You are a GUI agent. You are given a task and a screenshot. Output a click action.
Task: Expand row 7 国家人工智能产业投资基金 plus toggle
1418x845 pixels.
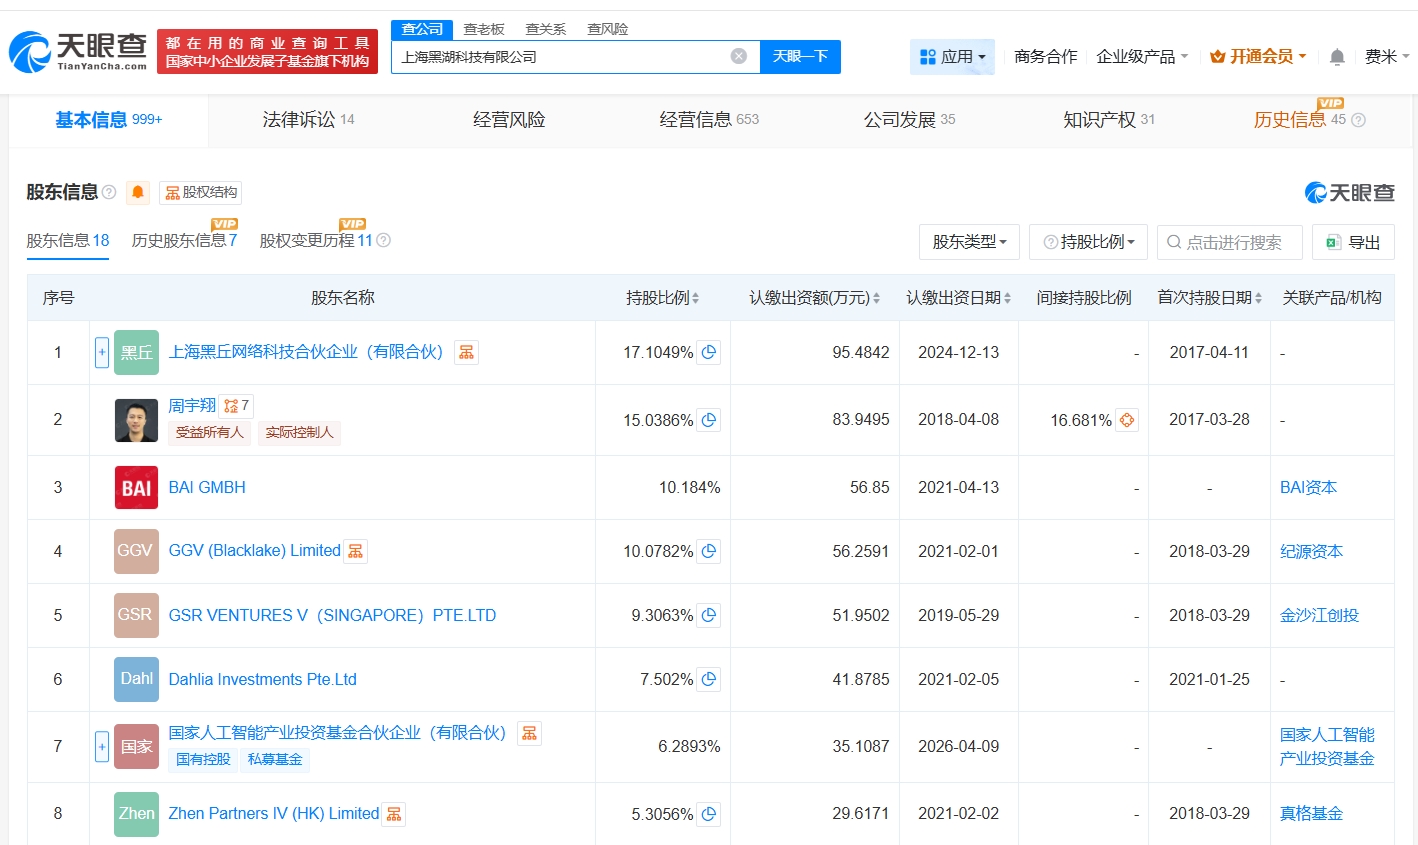102,746
